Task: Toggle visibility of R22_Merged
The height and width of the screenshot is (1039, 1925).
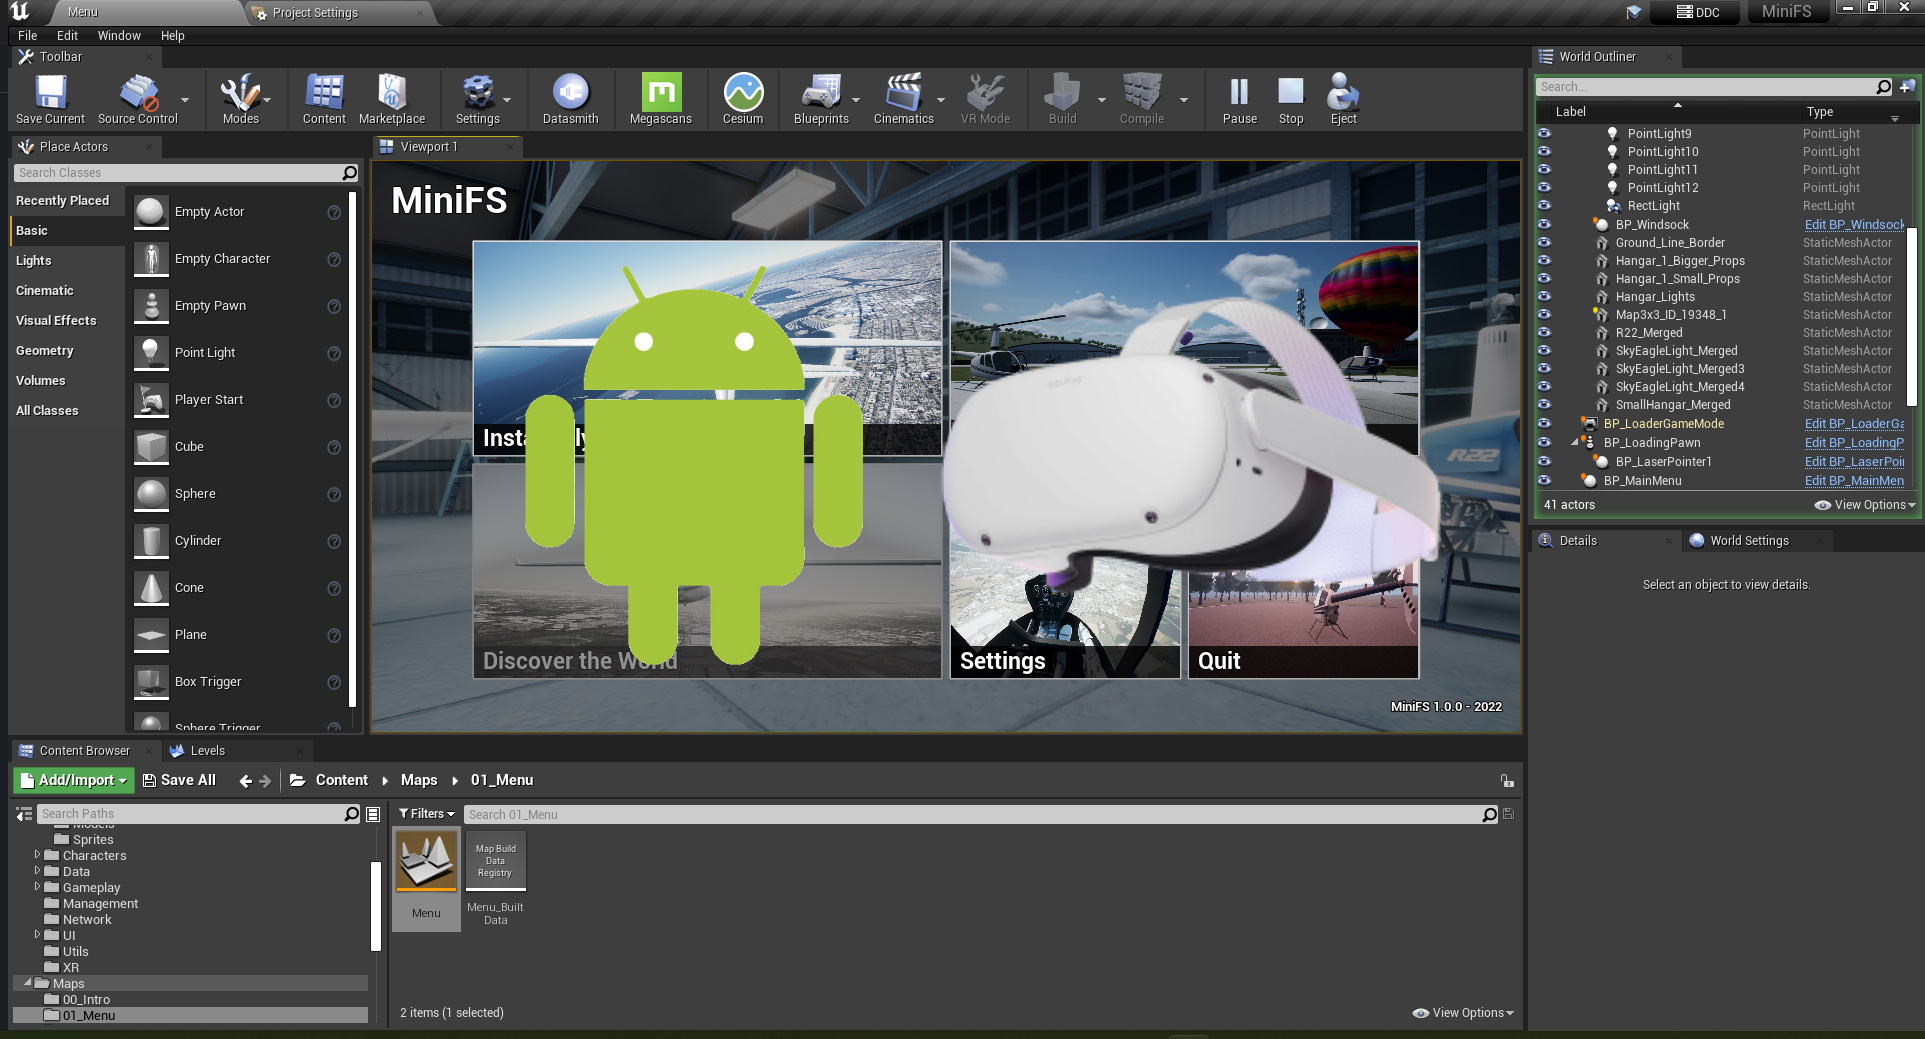Action: (1544, 332)
